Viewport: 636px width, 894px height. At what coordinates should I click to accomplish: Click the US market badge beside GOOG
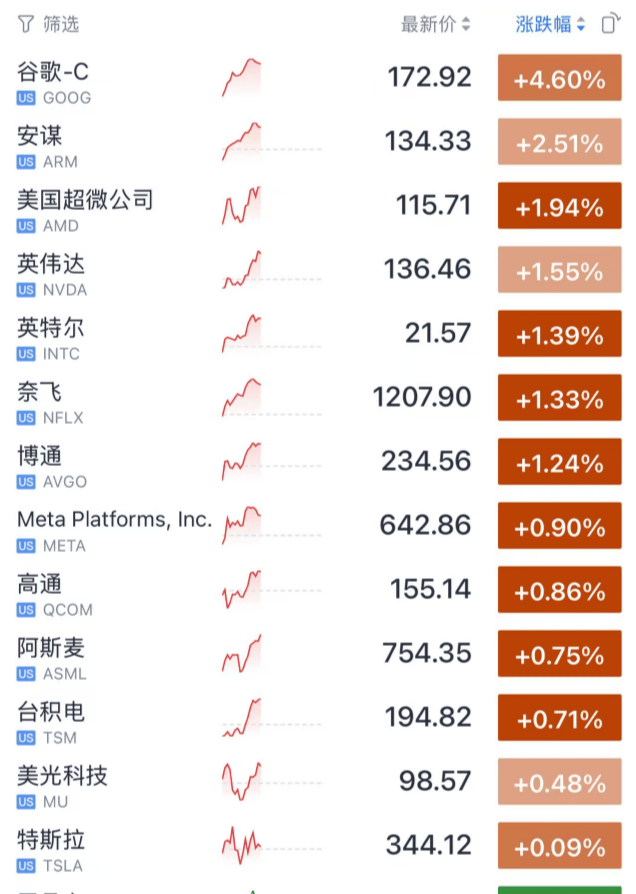24,98
